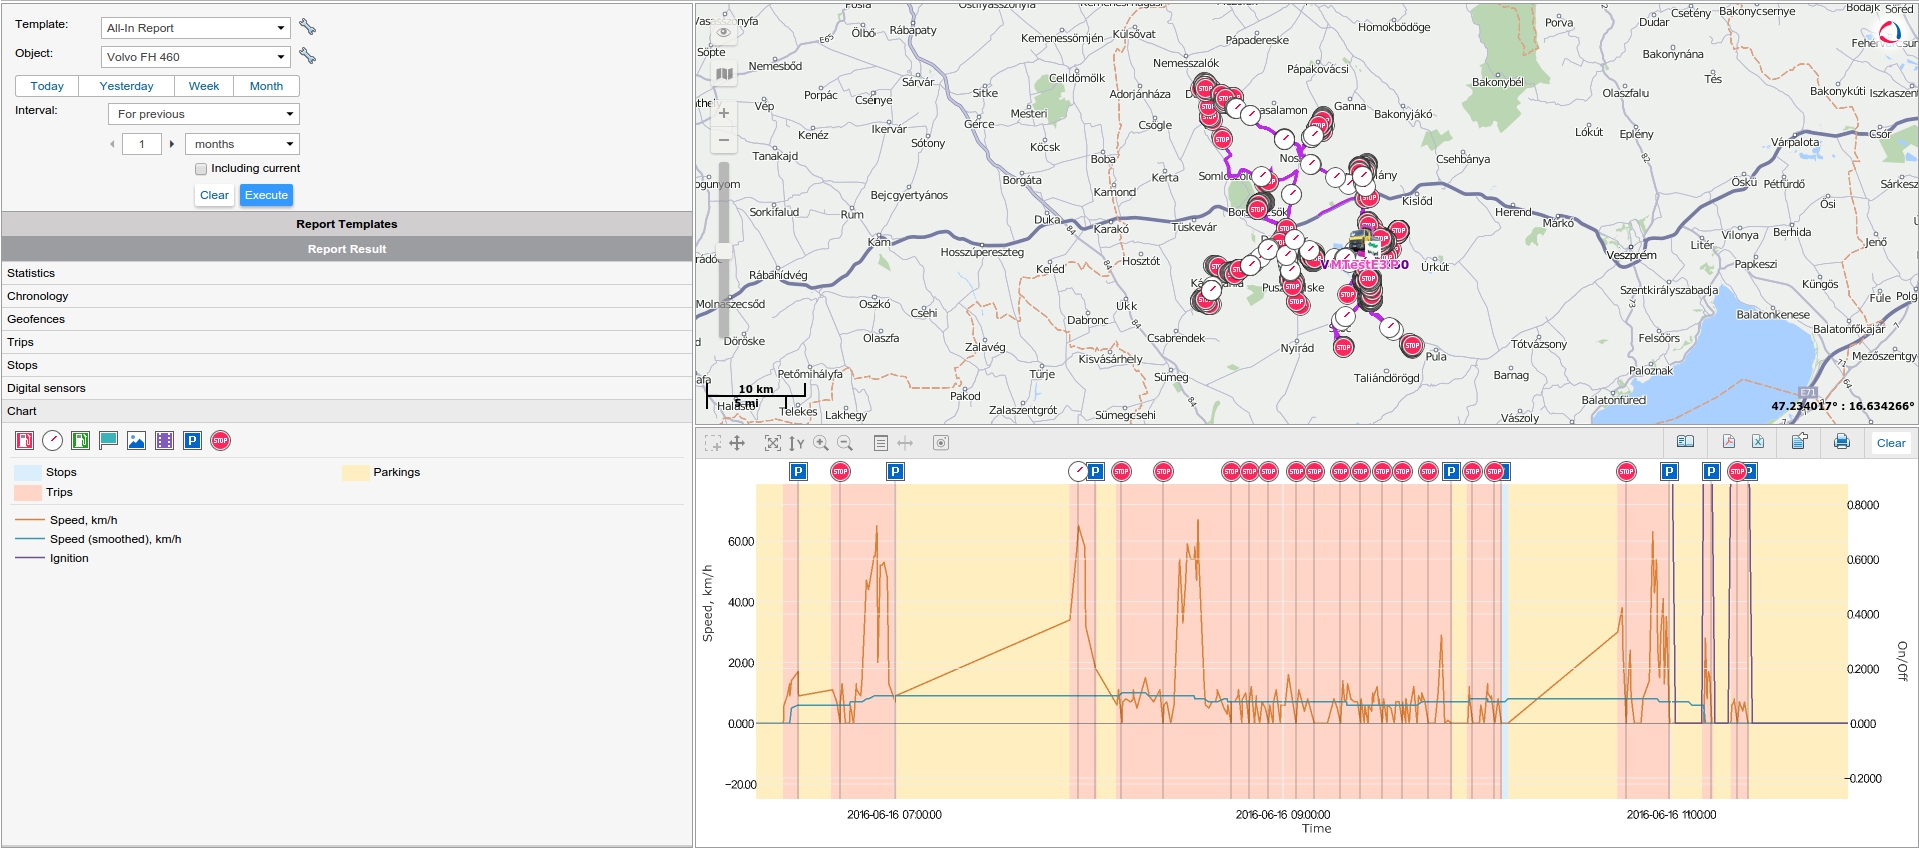Toggle map layer visibility eye icon
Image resolution: width=1919 pixels, height=850 pixels.
[x=724, y=33]
